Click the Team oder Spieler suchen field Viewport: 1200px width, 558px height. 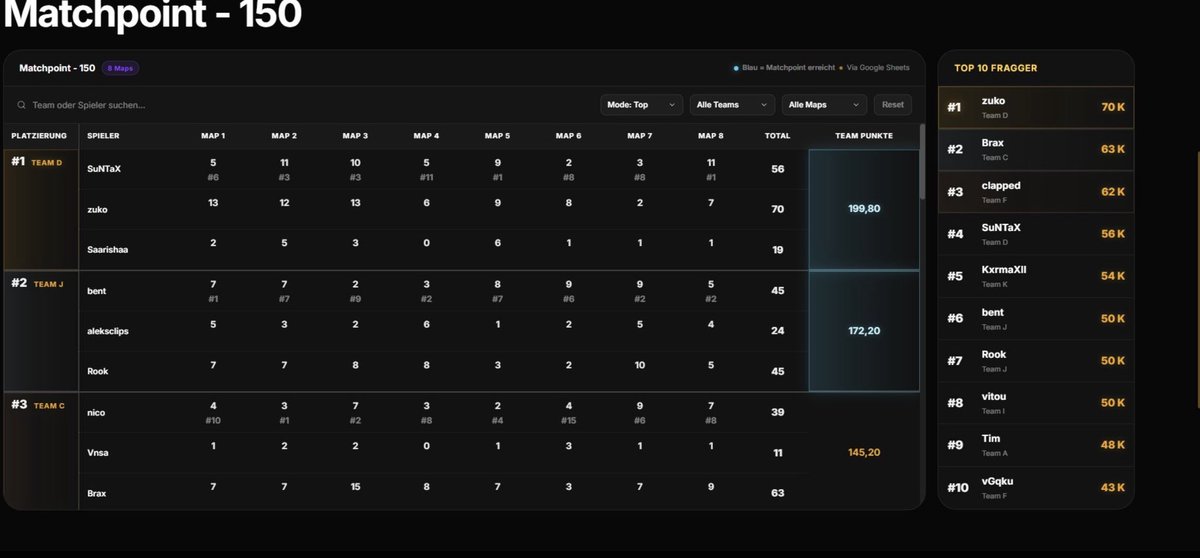(x=300, y=105)
